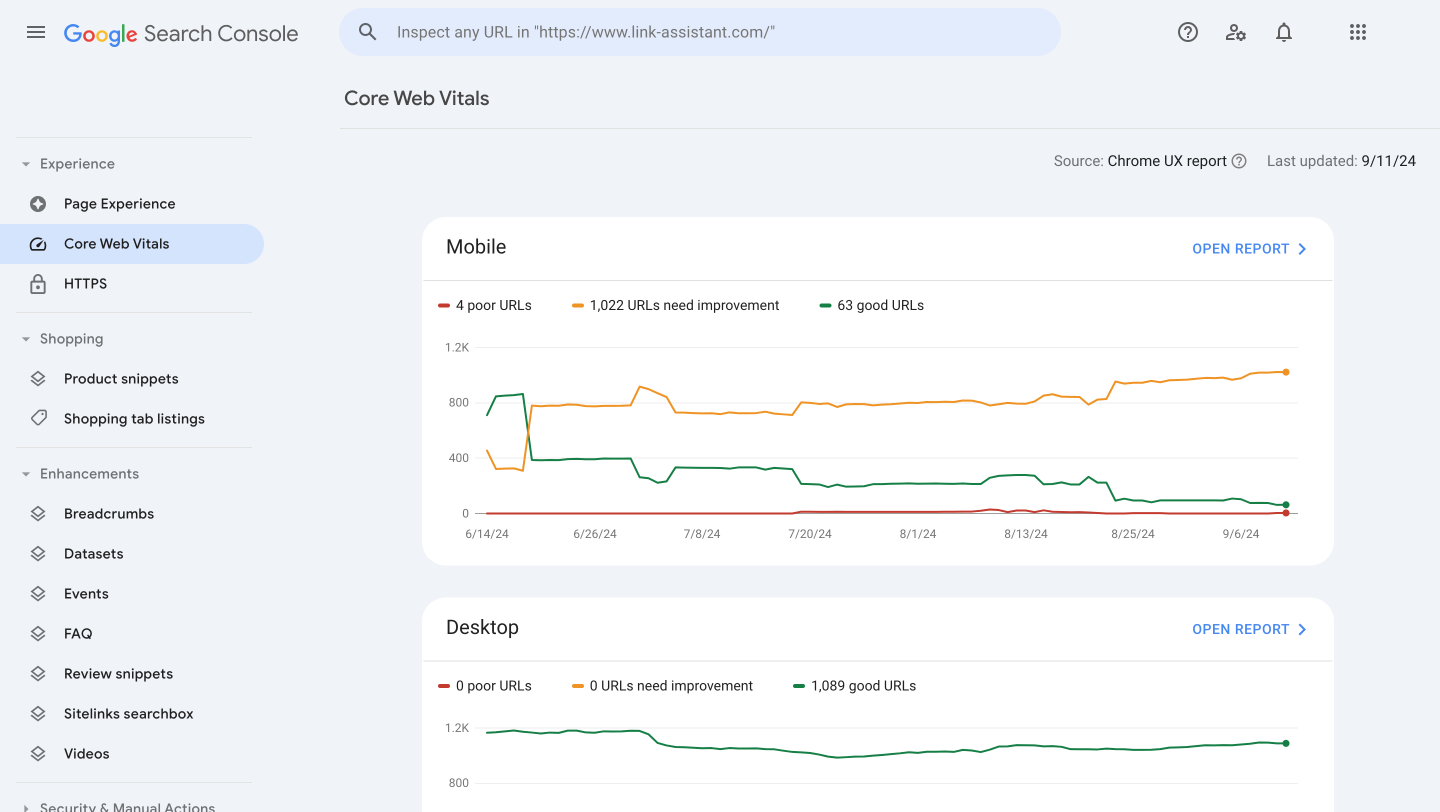Open the Datasets enhancement report

pos(132,554)
